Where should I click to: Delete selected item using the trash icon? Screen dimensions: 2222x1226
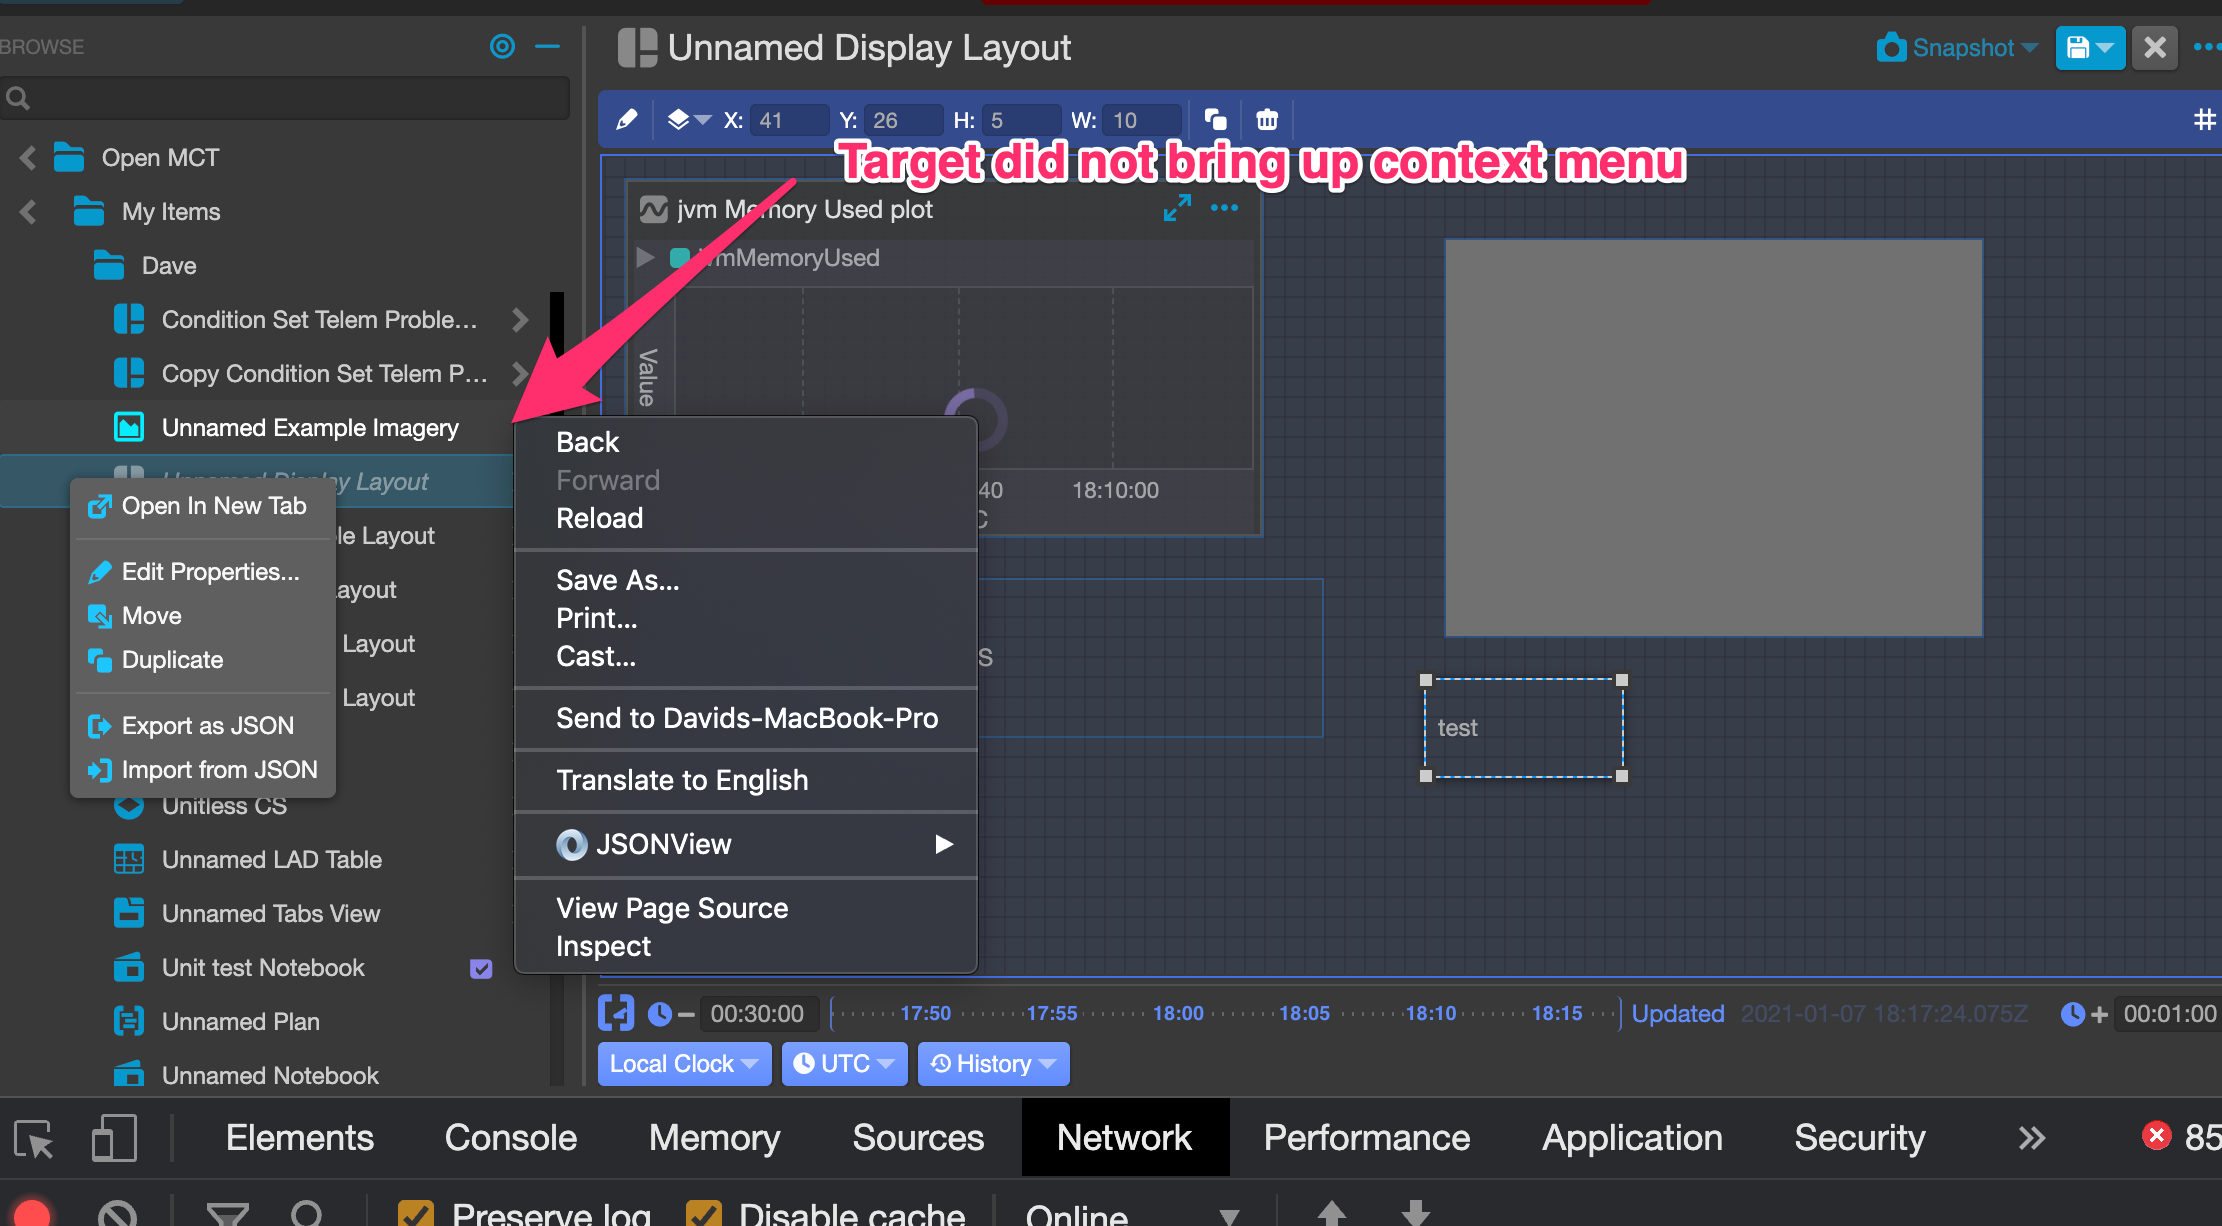(x=1266, y=119)
